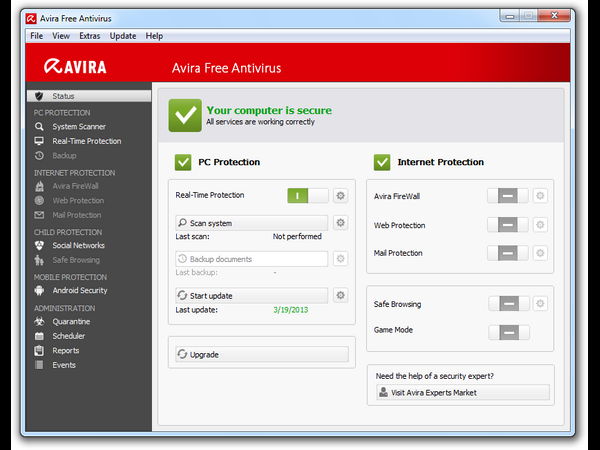Click the Android Security robot icon

(39, 290)
